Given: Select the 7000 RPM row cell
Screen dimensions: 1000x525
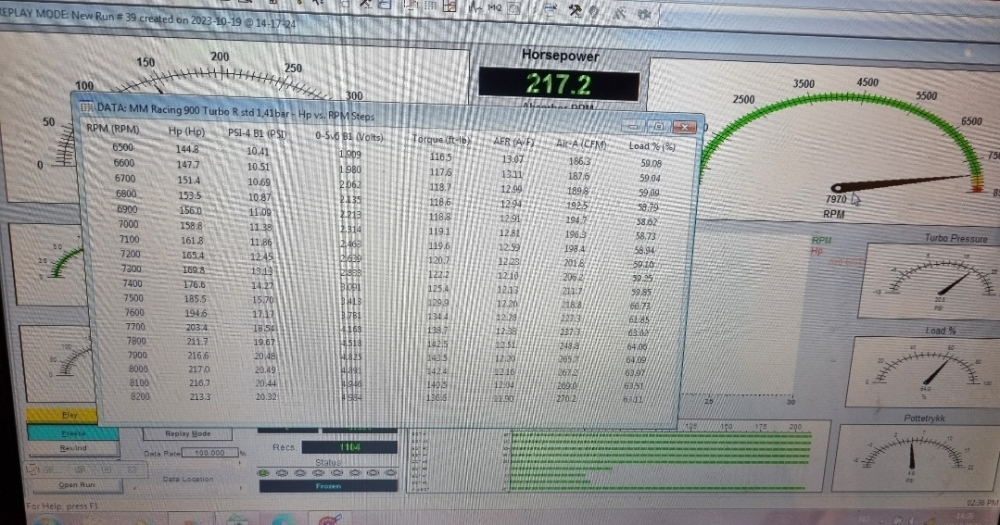Looking at the screenshot, I should 128,224.
